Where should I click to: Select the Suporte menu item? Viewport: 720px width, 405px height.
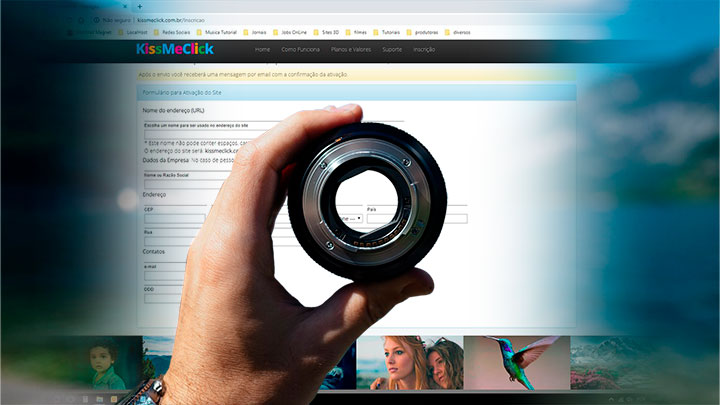[392, 50]
